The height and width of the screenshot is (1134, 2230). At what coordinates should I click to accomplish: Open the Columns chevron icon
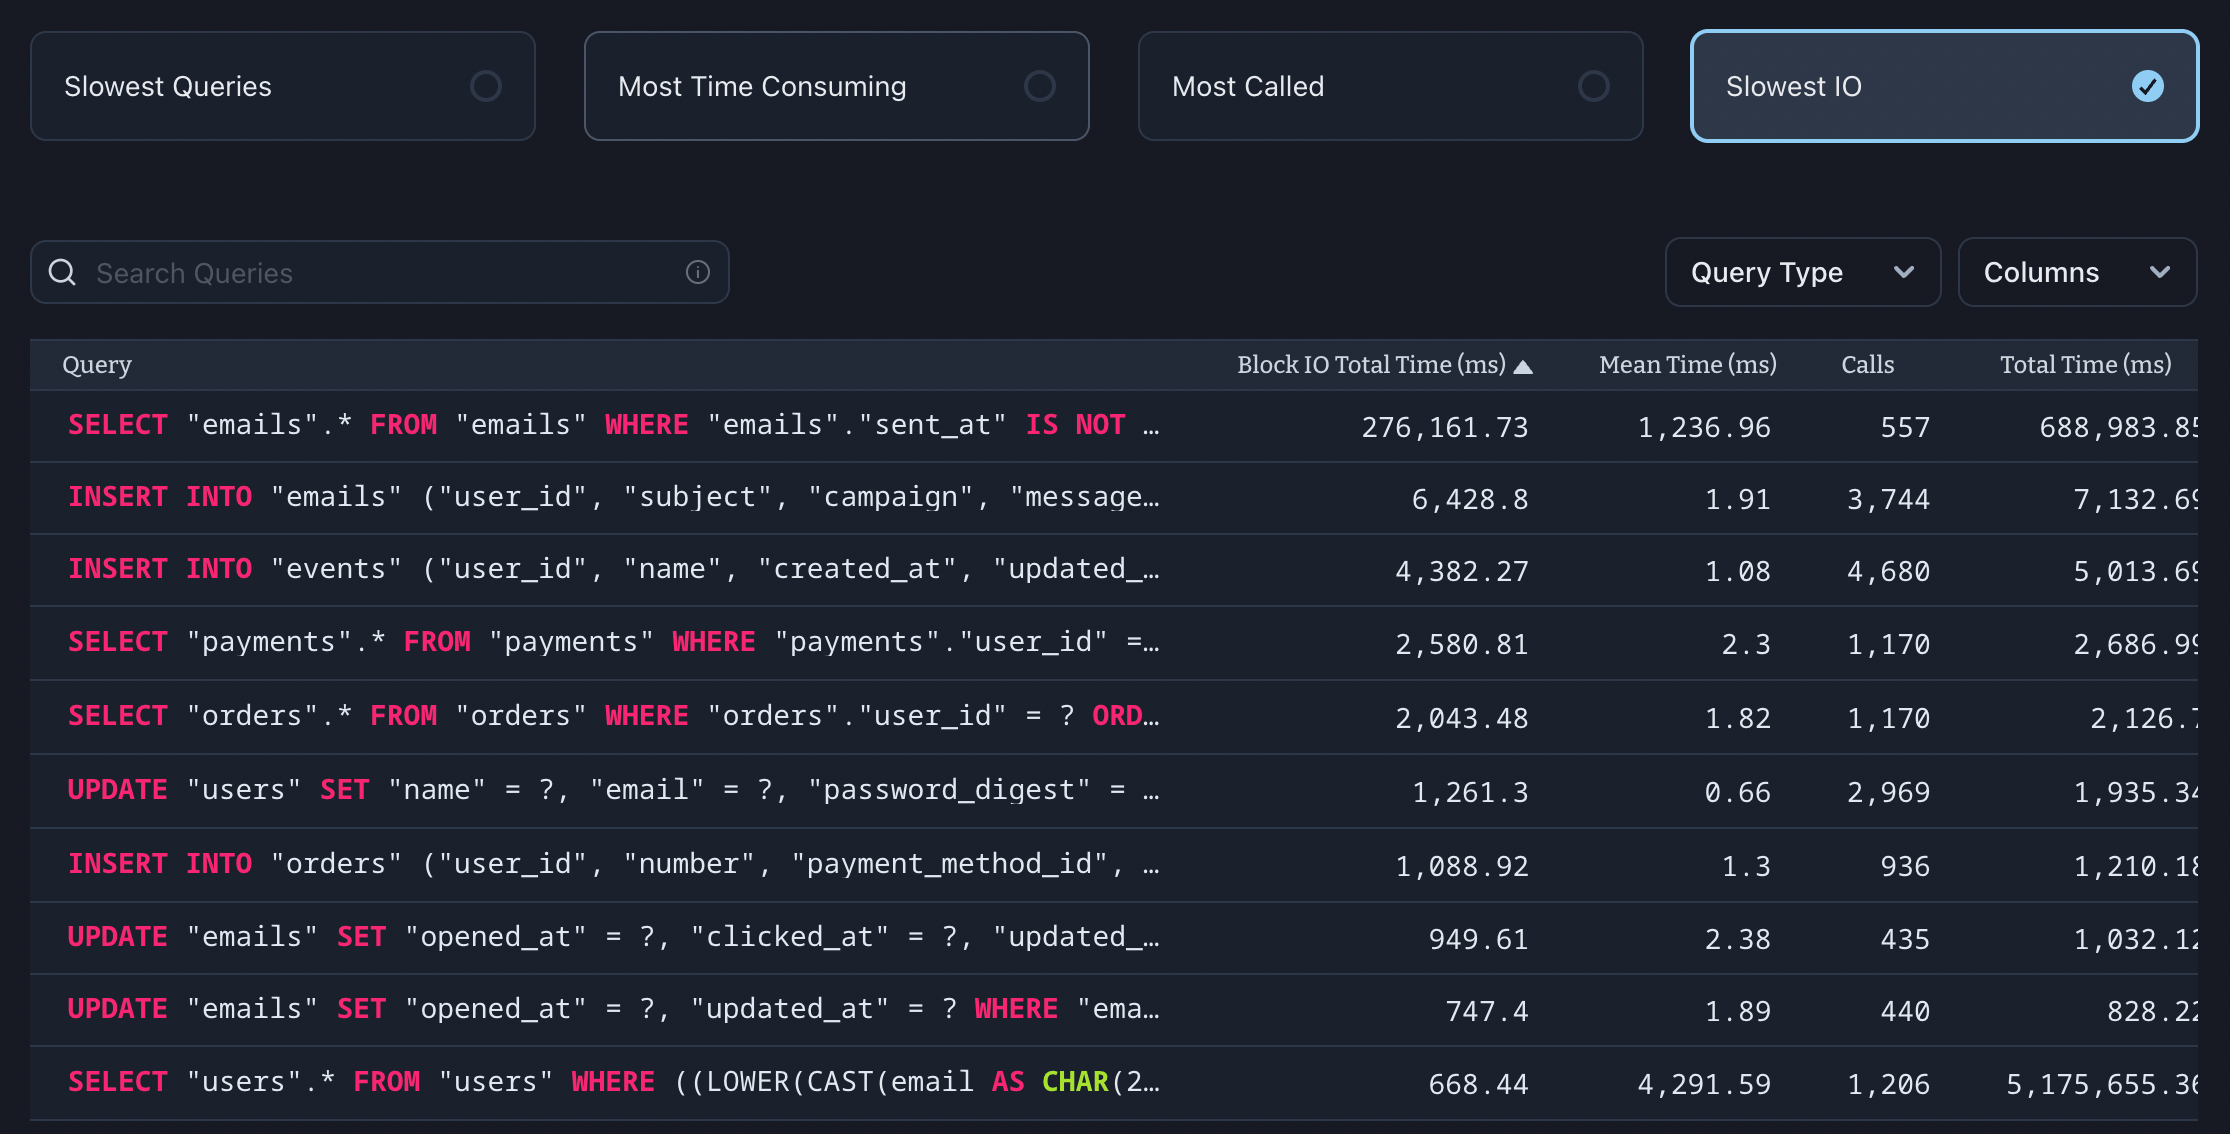[2160, 272]
